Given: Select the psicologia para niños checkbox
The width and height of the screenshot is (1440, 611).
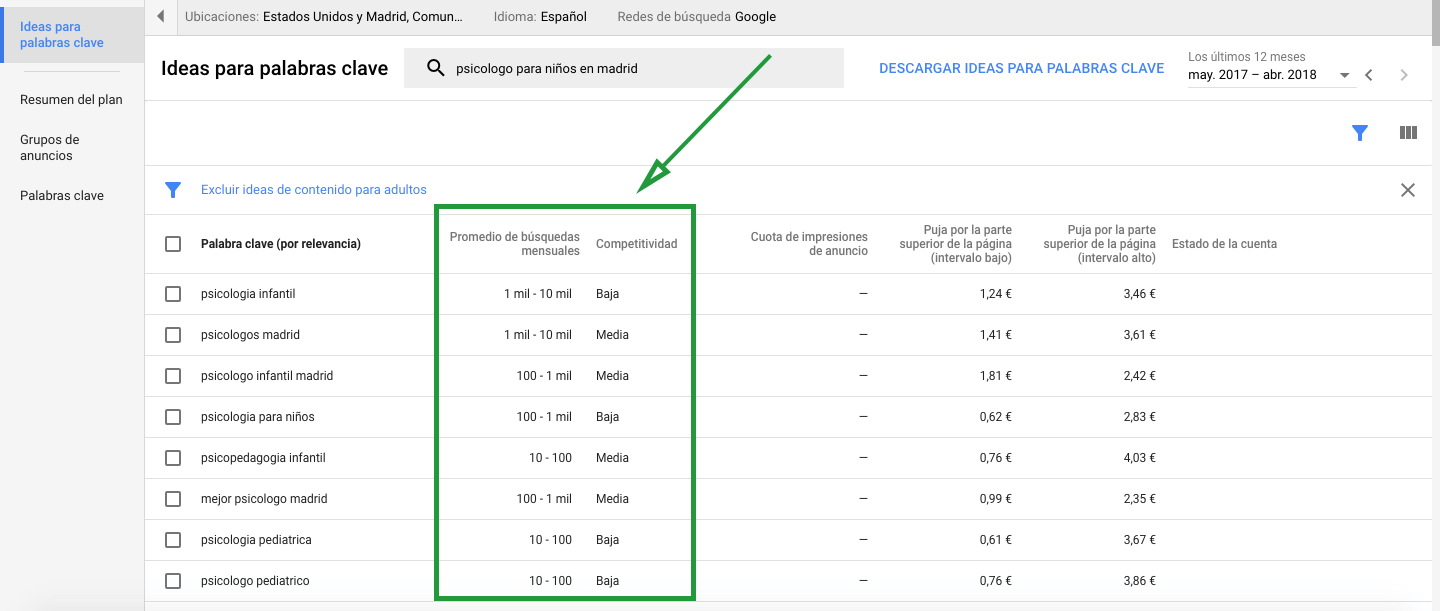Looking at the screenshot, I should 173,417.
